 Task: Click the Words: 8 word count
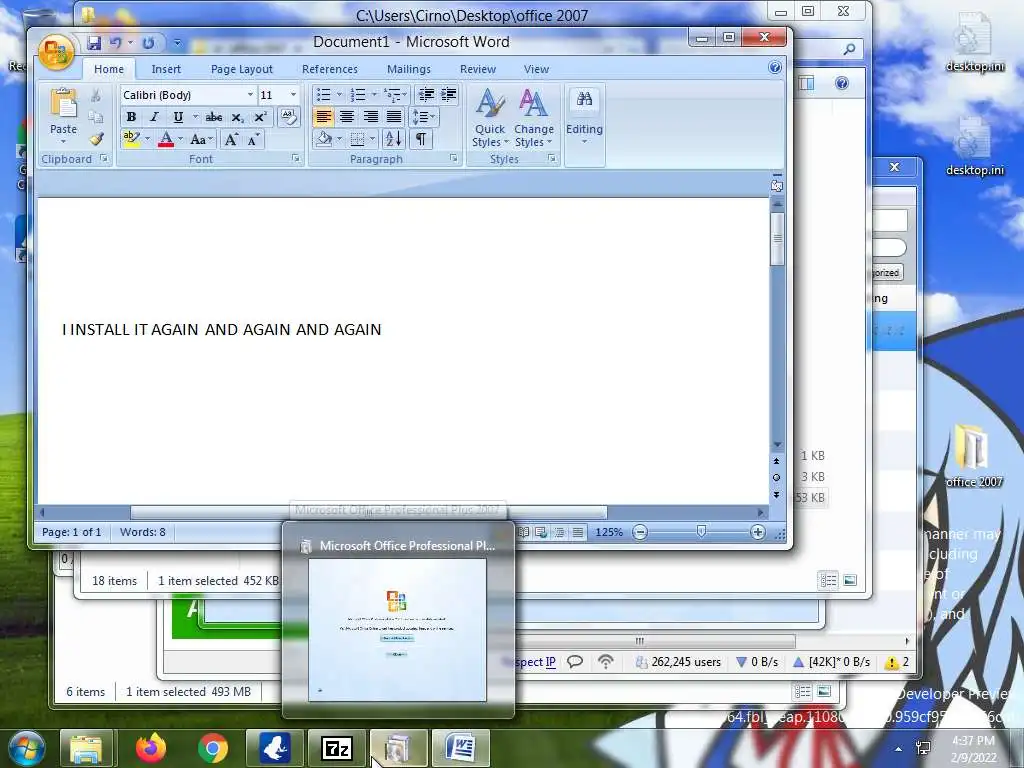click(142, 532)
